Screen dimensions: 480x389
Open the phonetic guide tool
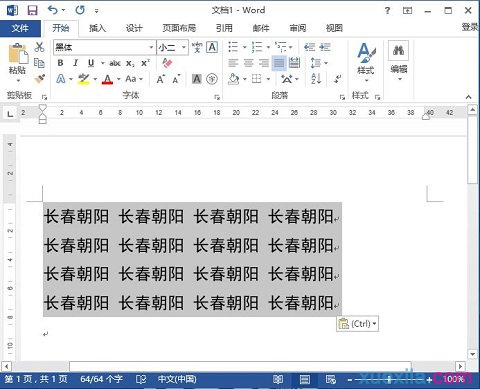[197, 47]
